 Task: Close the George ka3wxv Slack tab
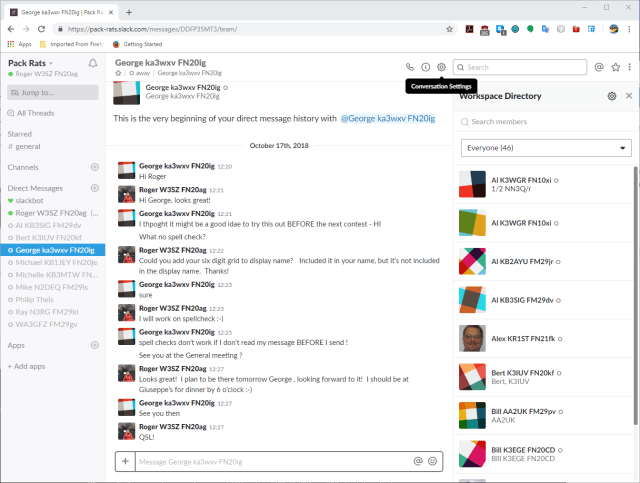(111, 12)
